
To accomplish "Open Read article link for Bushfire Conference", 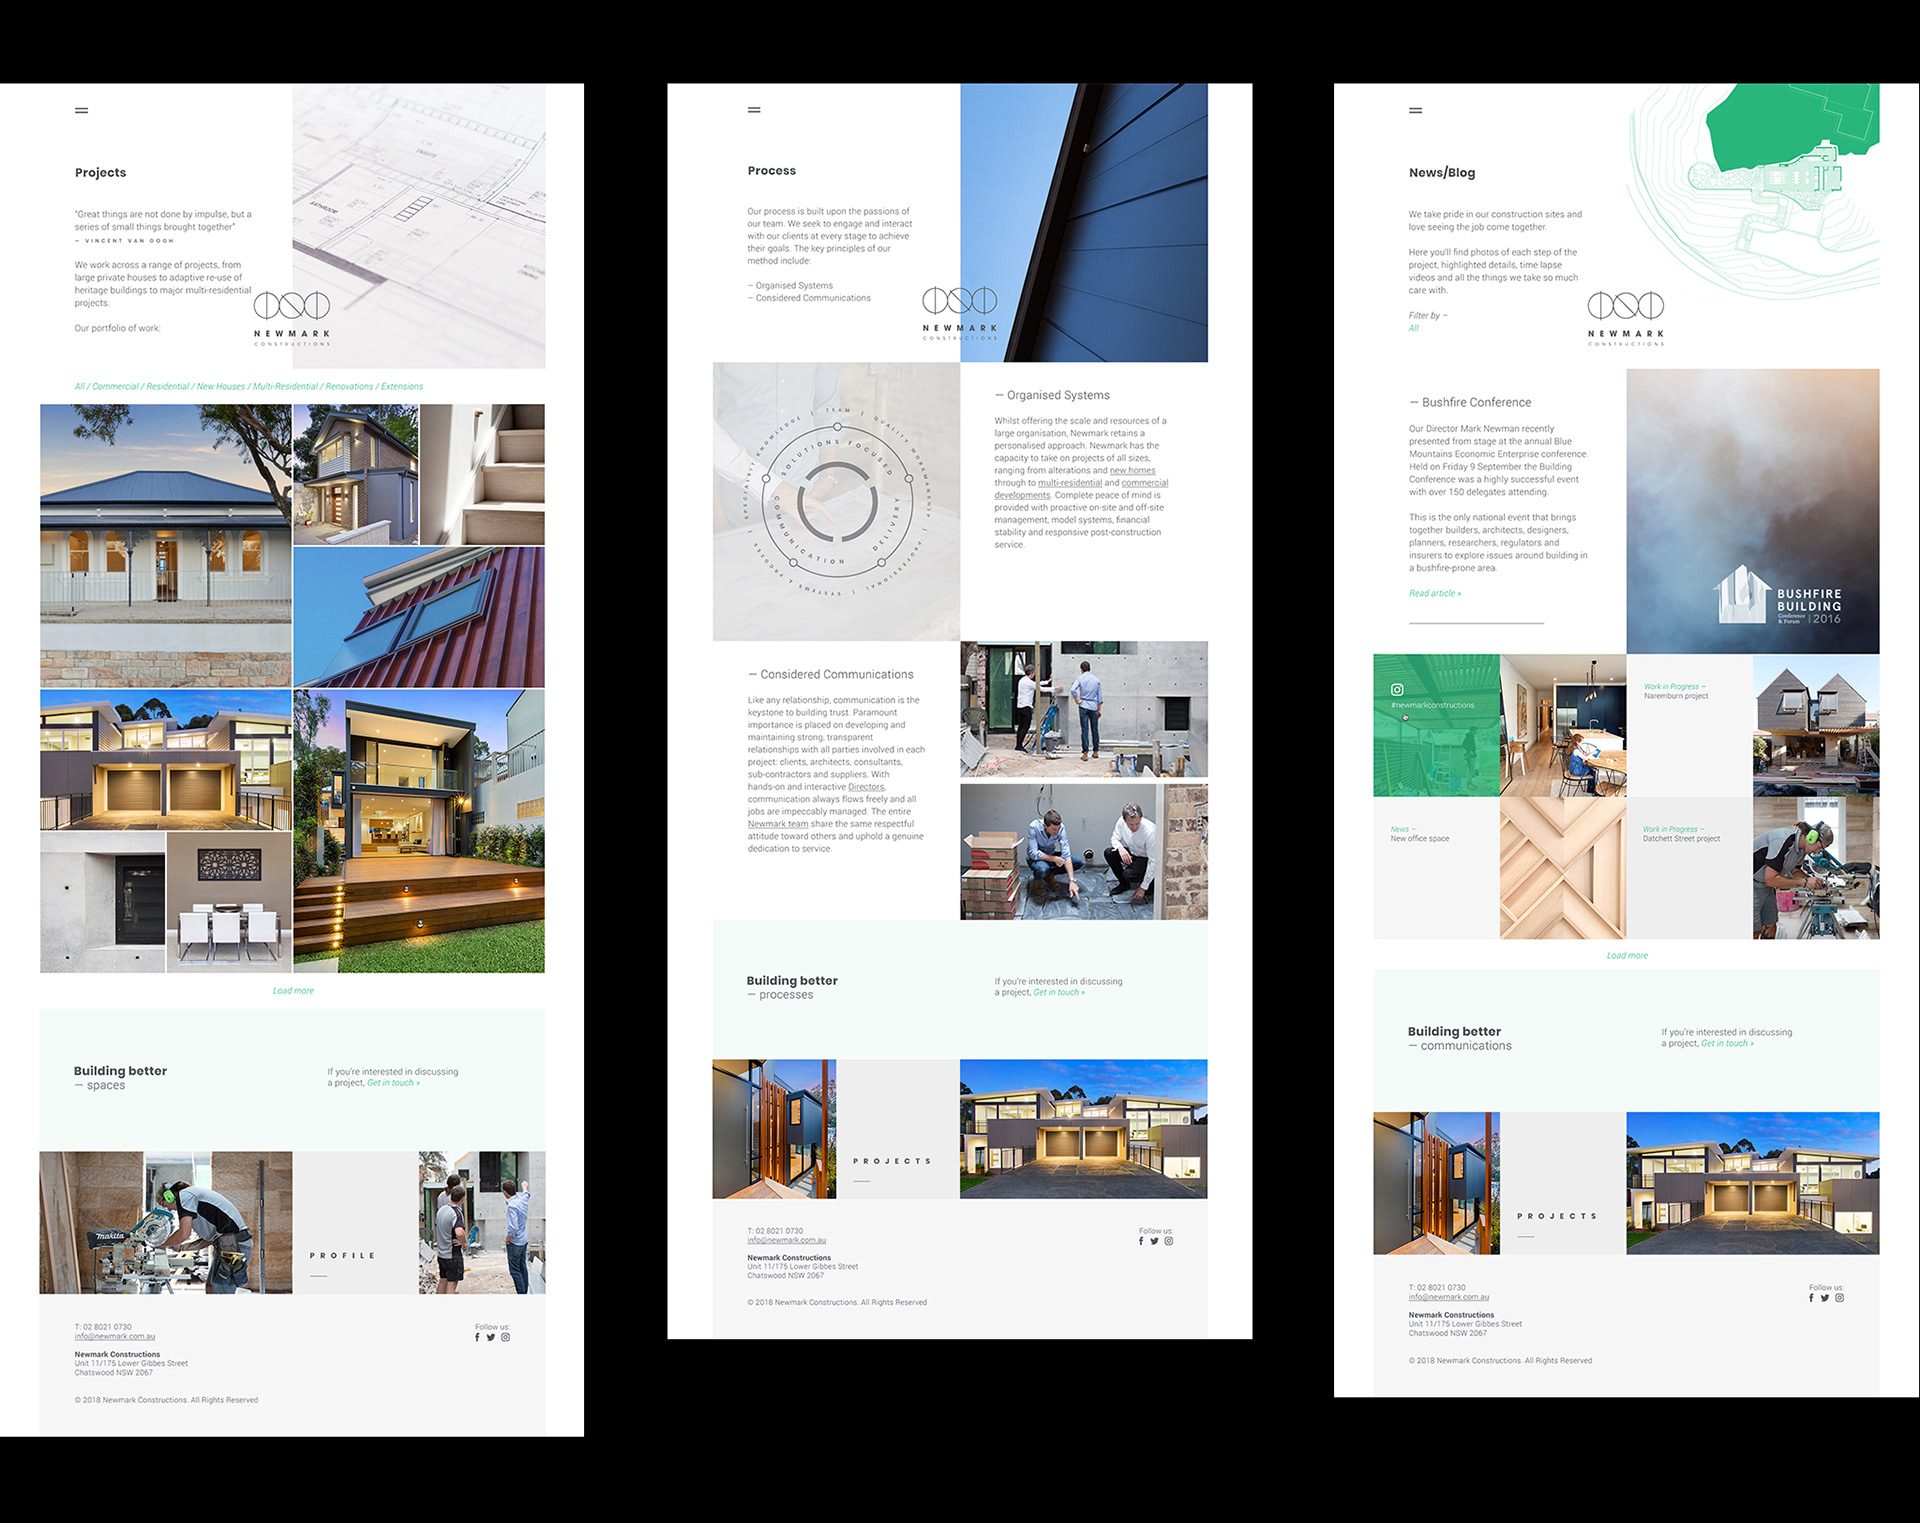I will coord(1434,593).
